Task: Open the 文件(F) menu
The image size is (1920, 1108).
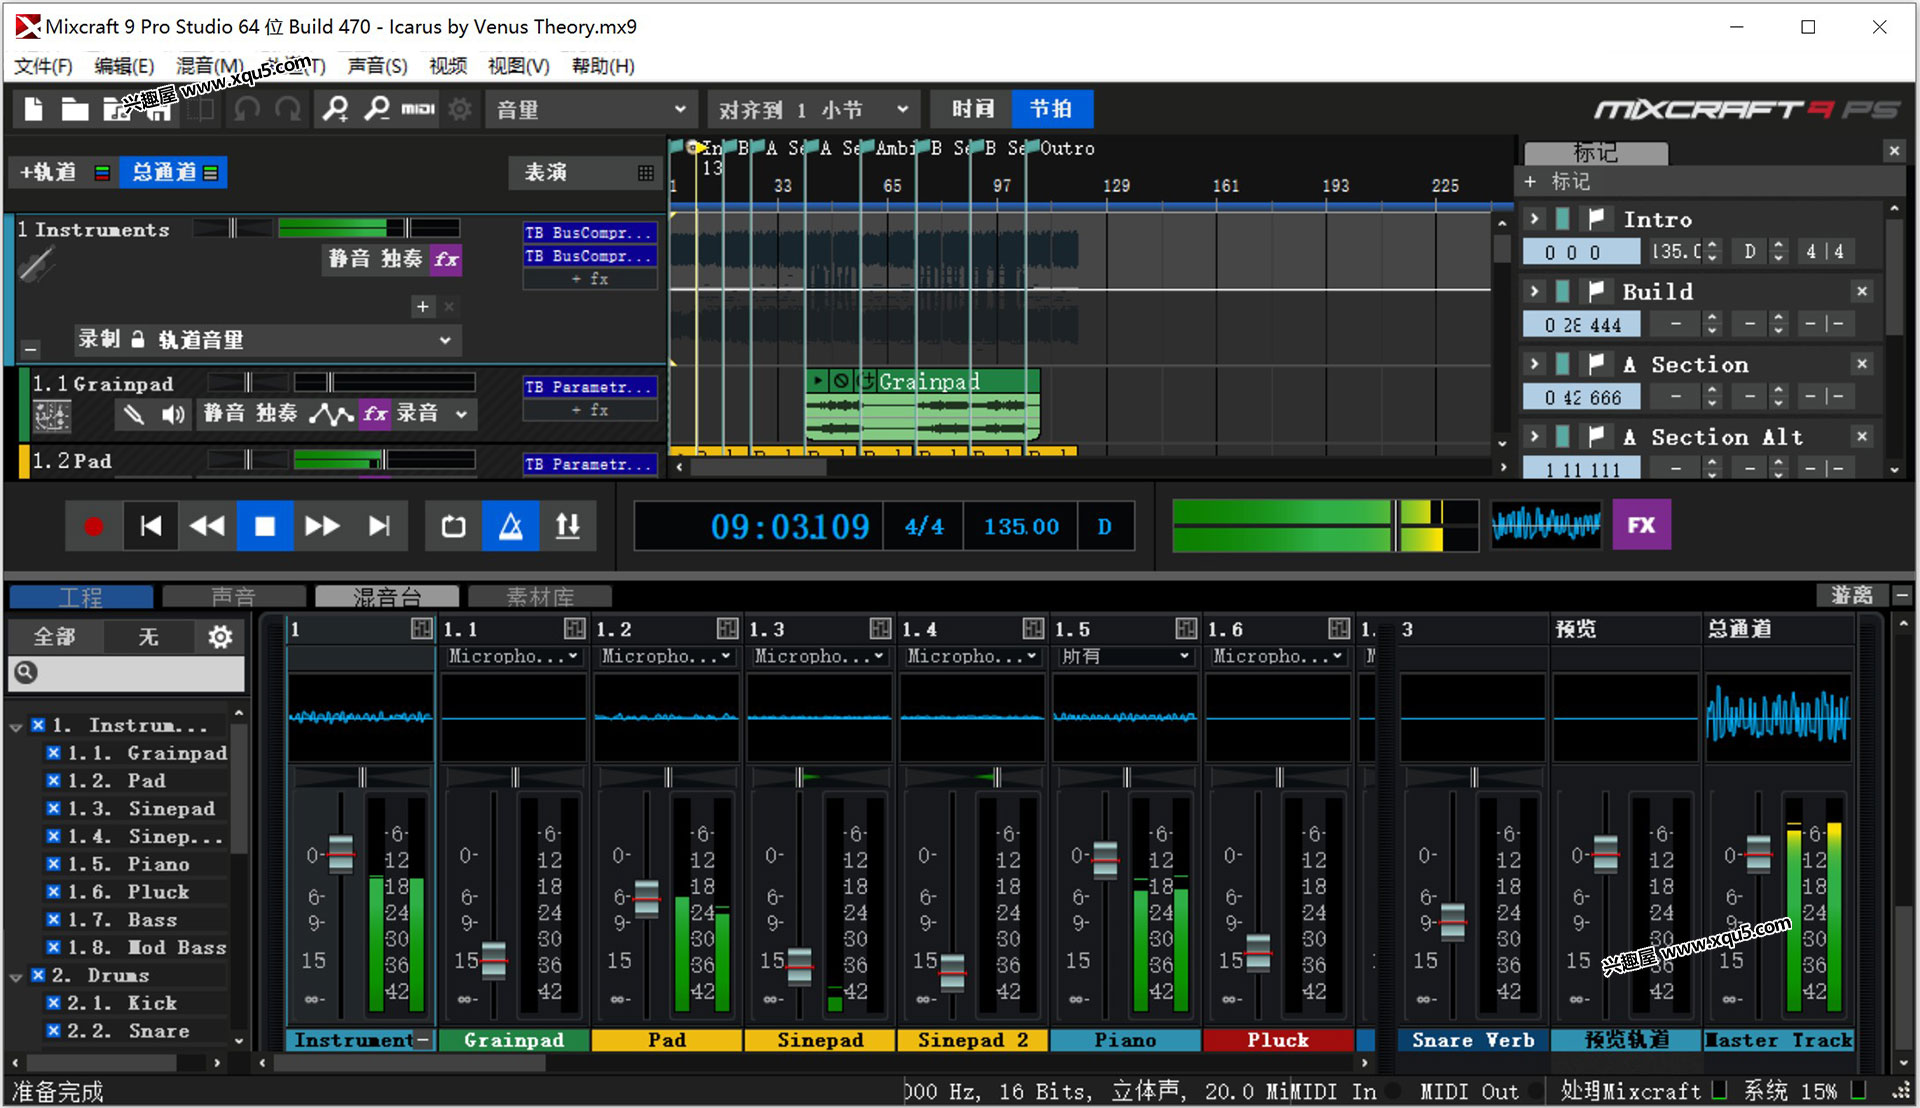Action: click(43, 66)
